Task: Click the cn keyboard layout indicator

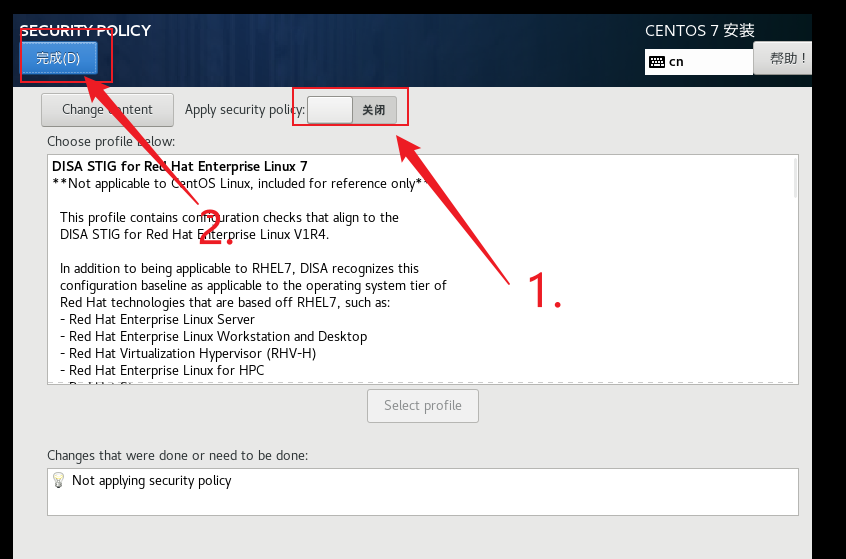Action: click(698, 62)
